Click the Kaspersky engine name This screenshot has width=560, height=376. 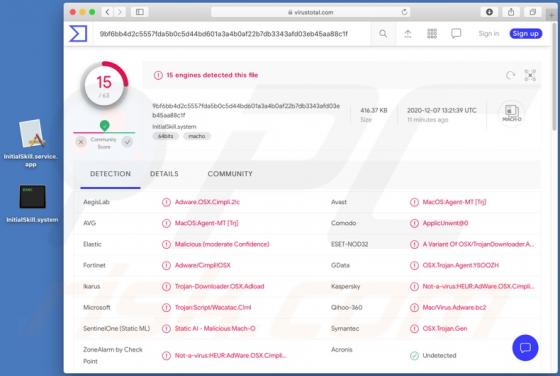coord(345,286)
